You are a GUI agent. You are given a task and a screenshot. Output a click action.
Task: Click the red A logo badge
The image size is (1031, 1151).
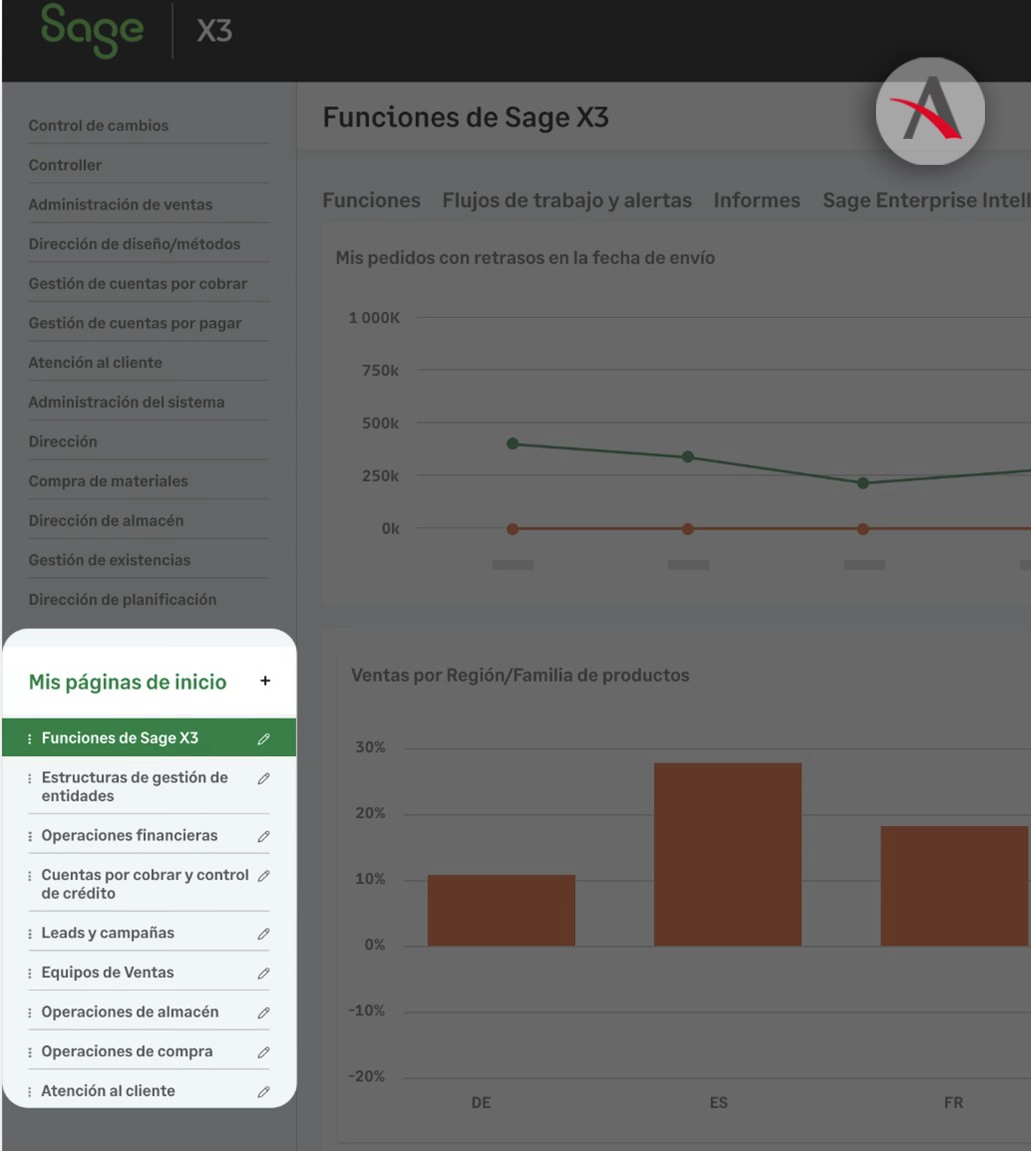pyautogui.click(x=930, y=112)
